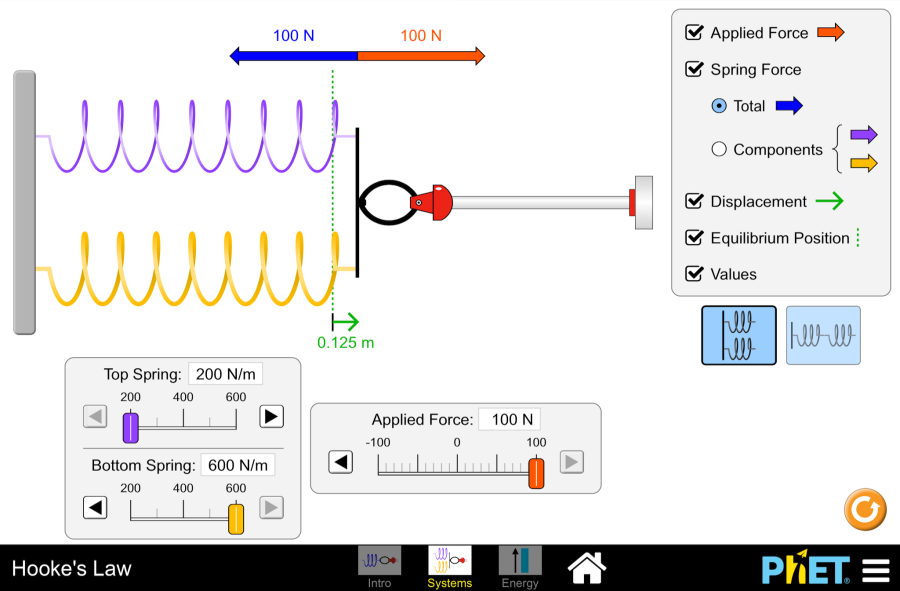Increase top spring constant with right arrow
The image size is (900, 591).
[271, 416]
